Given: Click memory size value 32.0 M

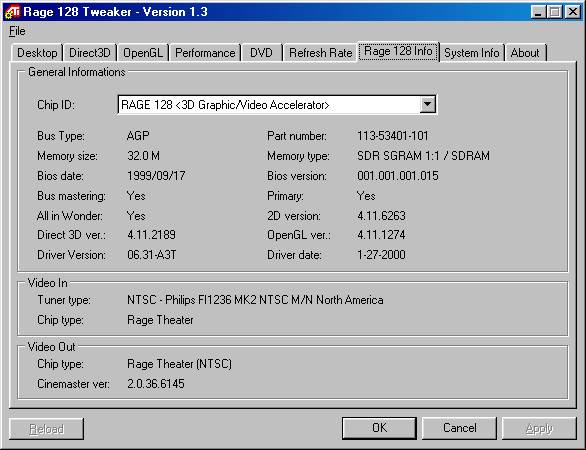Looking at the screenshot, I should [144, 155].
